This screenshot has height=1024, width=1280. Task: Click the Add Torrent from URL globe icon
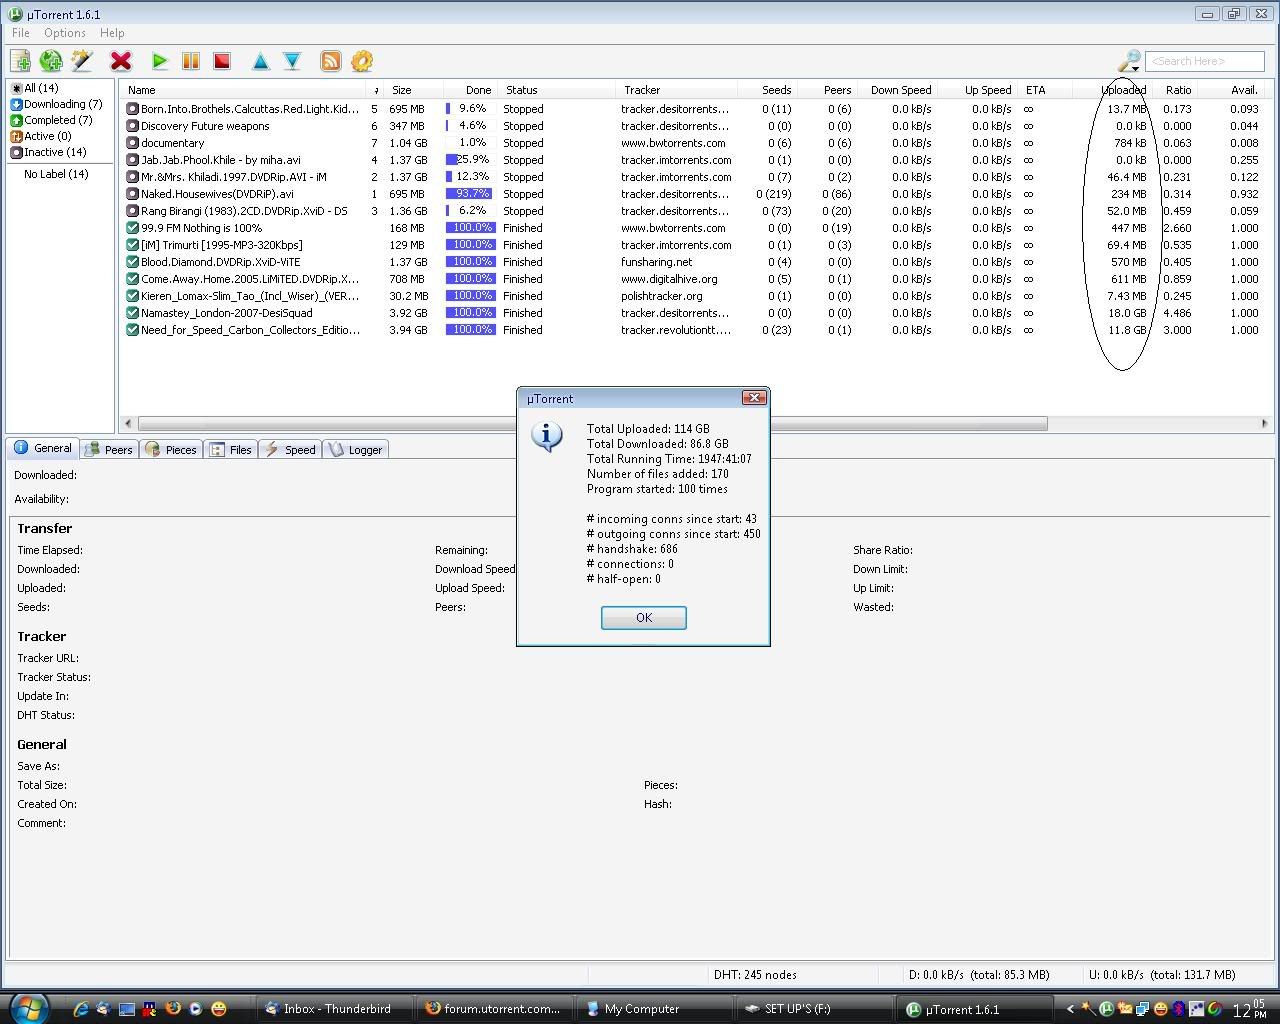pos(51,61)
